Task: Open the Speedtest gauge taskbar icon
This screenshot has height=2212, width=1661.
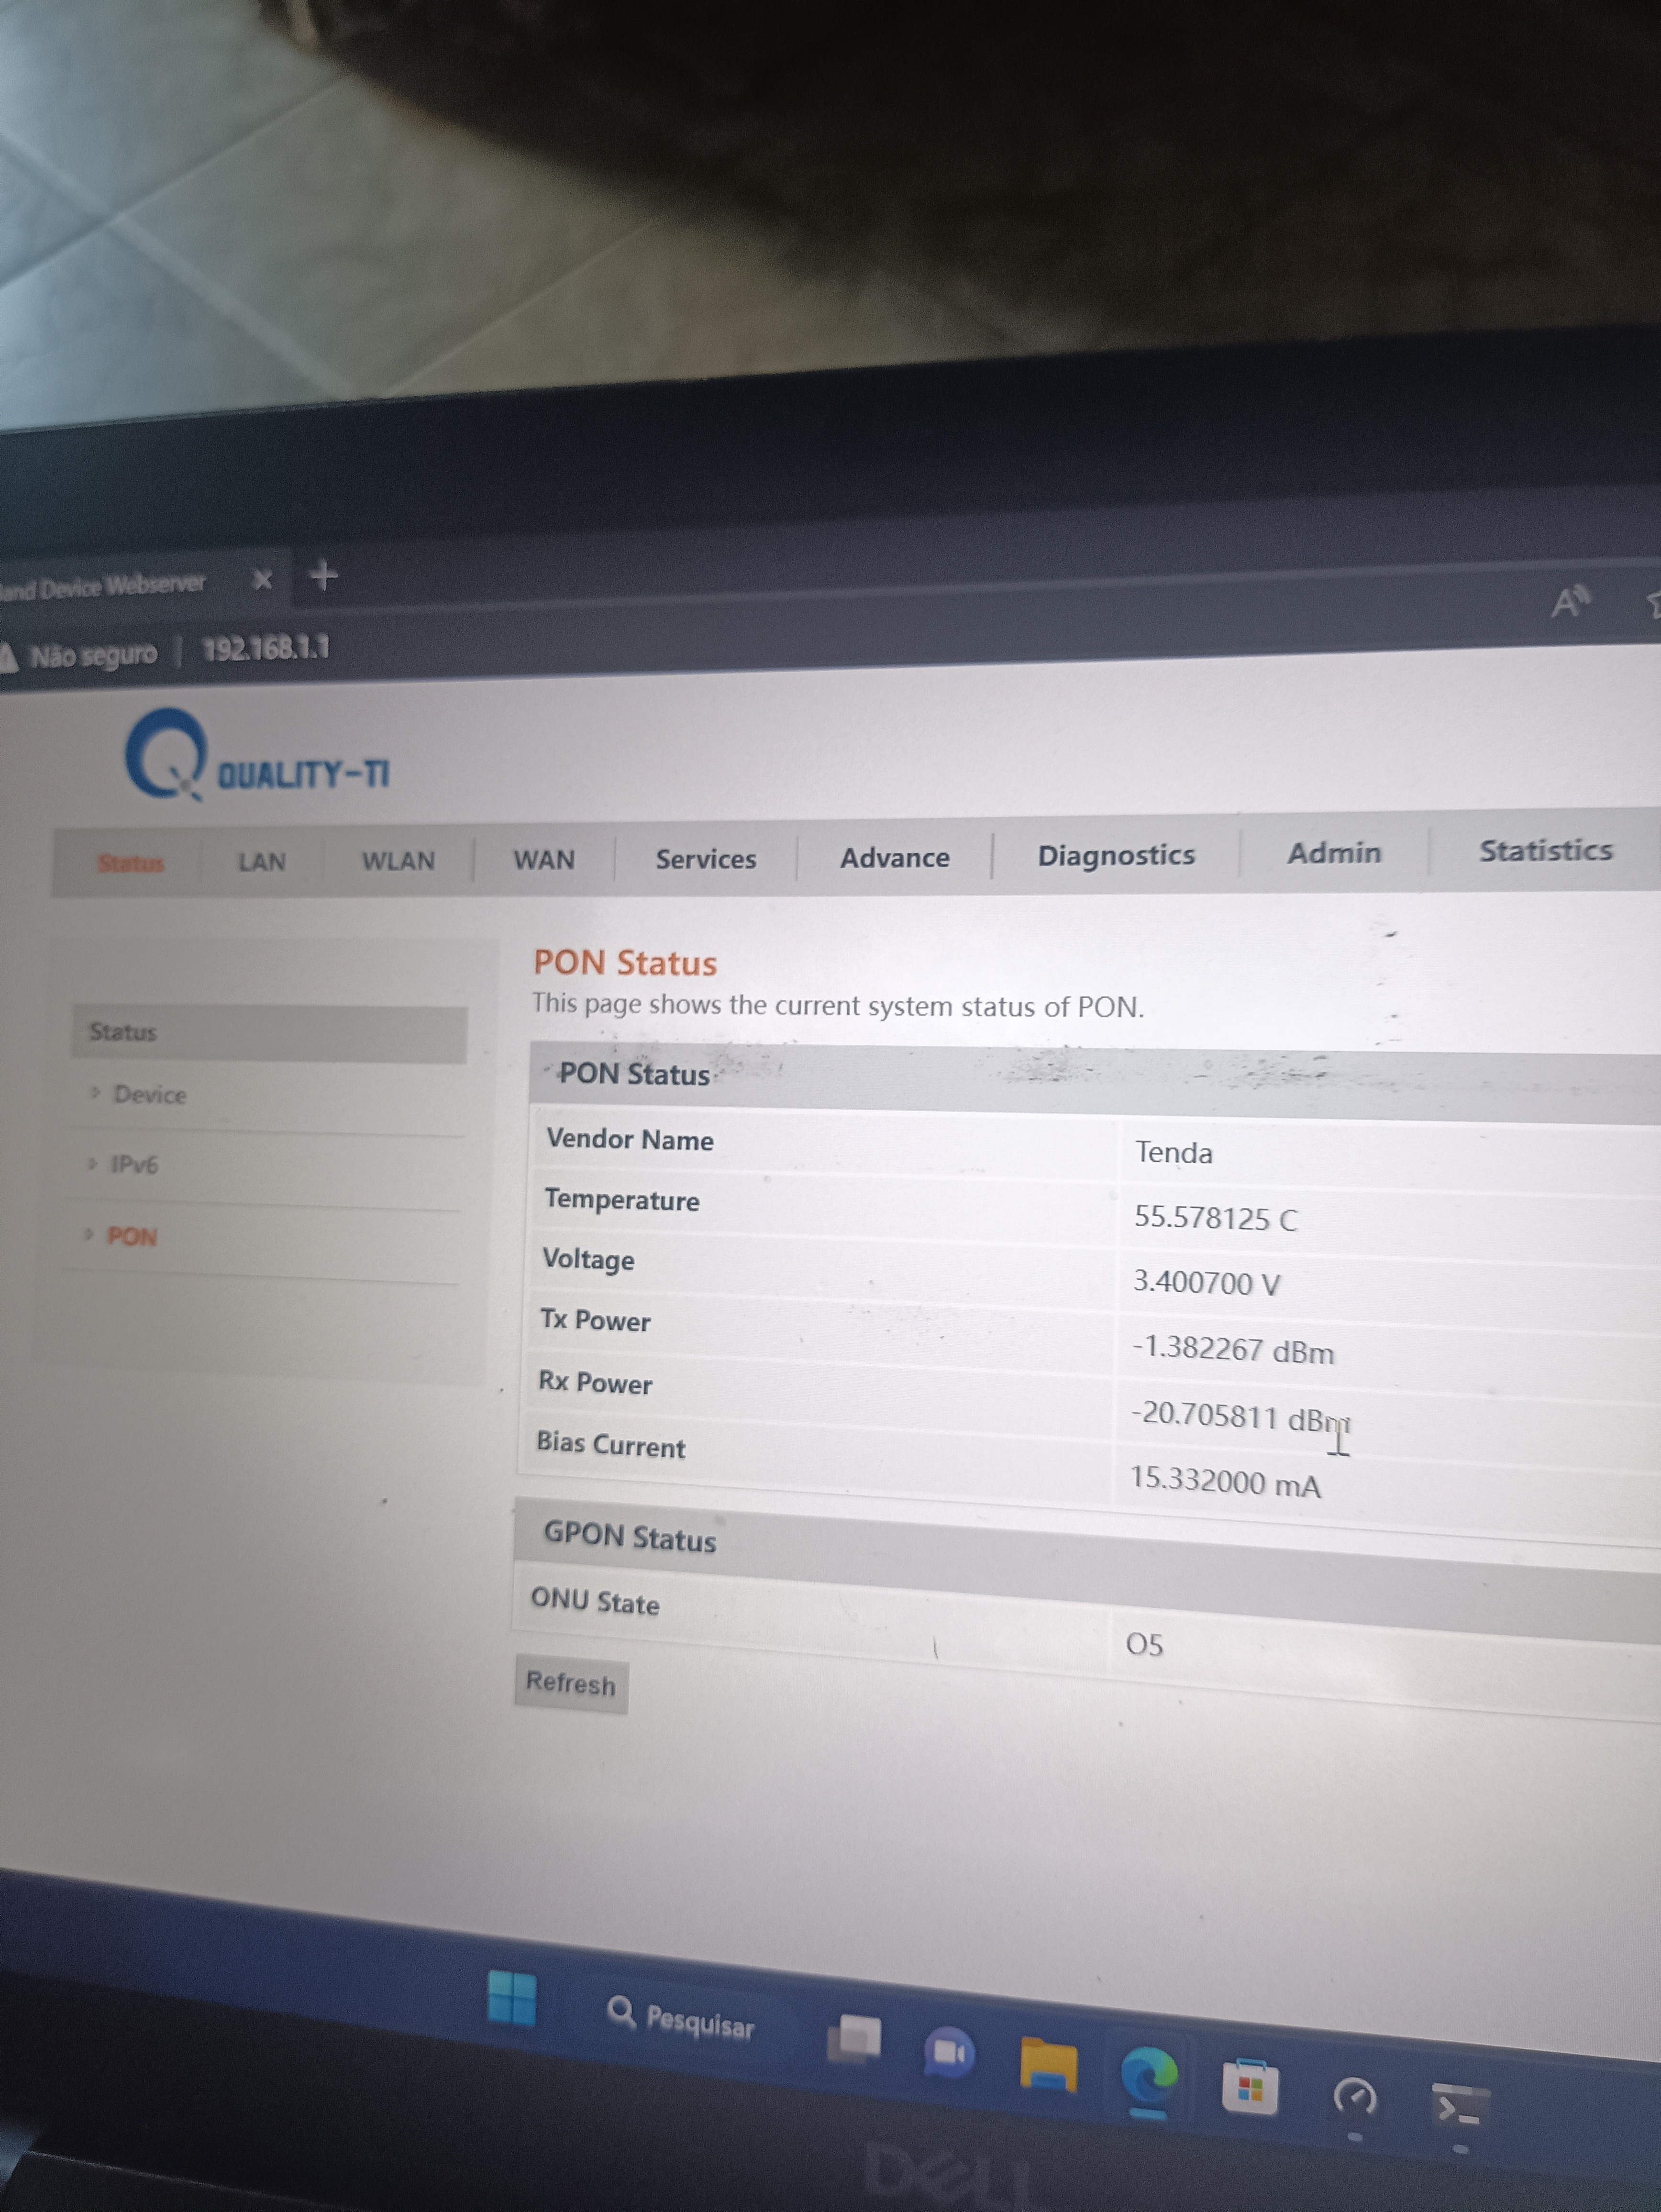Action: pos(1355,2097)
